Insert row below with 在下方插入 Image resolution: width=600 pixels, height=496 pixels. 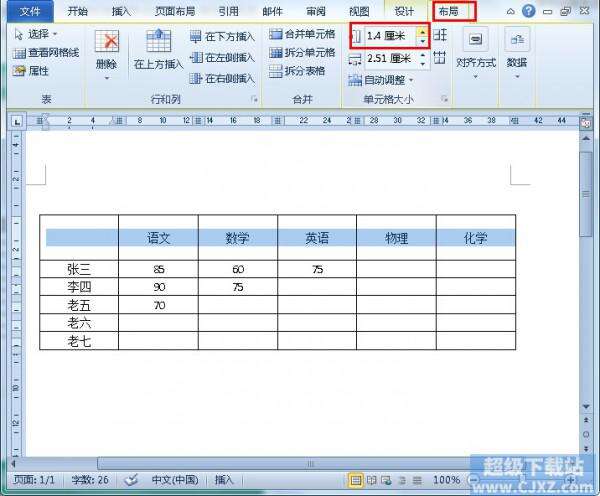(222, 37)
